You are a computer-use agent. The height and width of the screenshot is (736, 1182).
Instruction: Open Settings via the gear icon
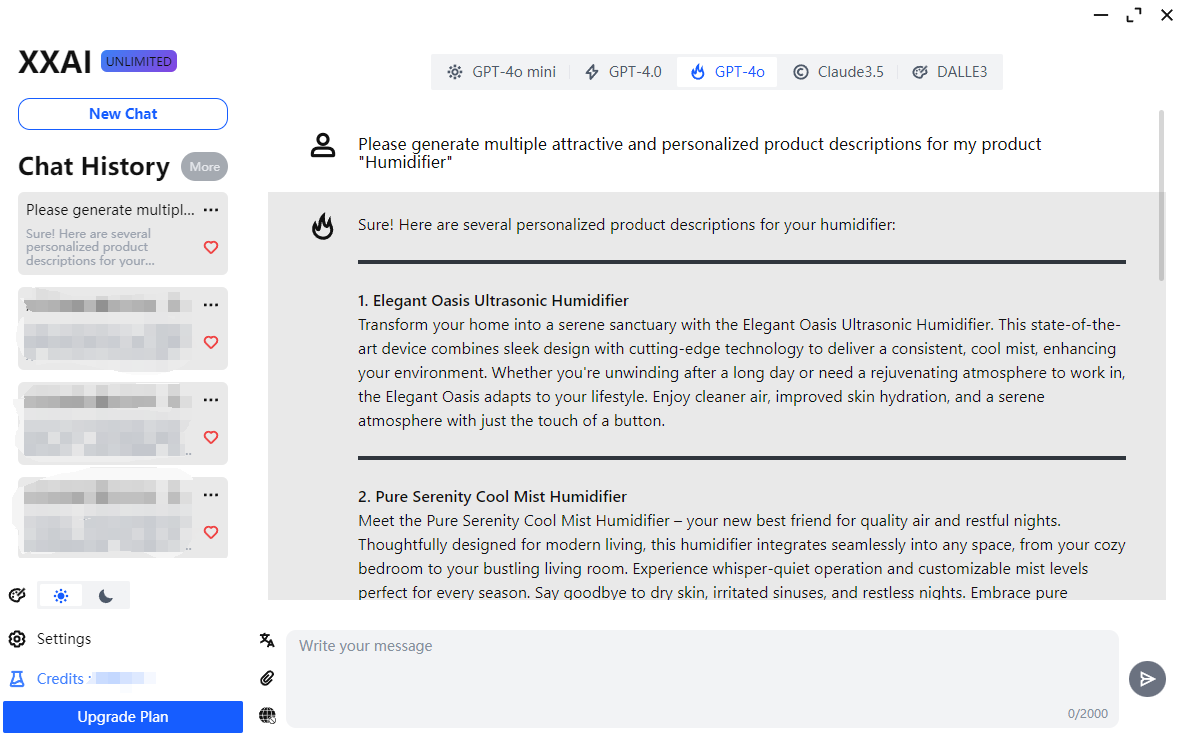(17, 639)
